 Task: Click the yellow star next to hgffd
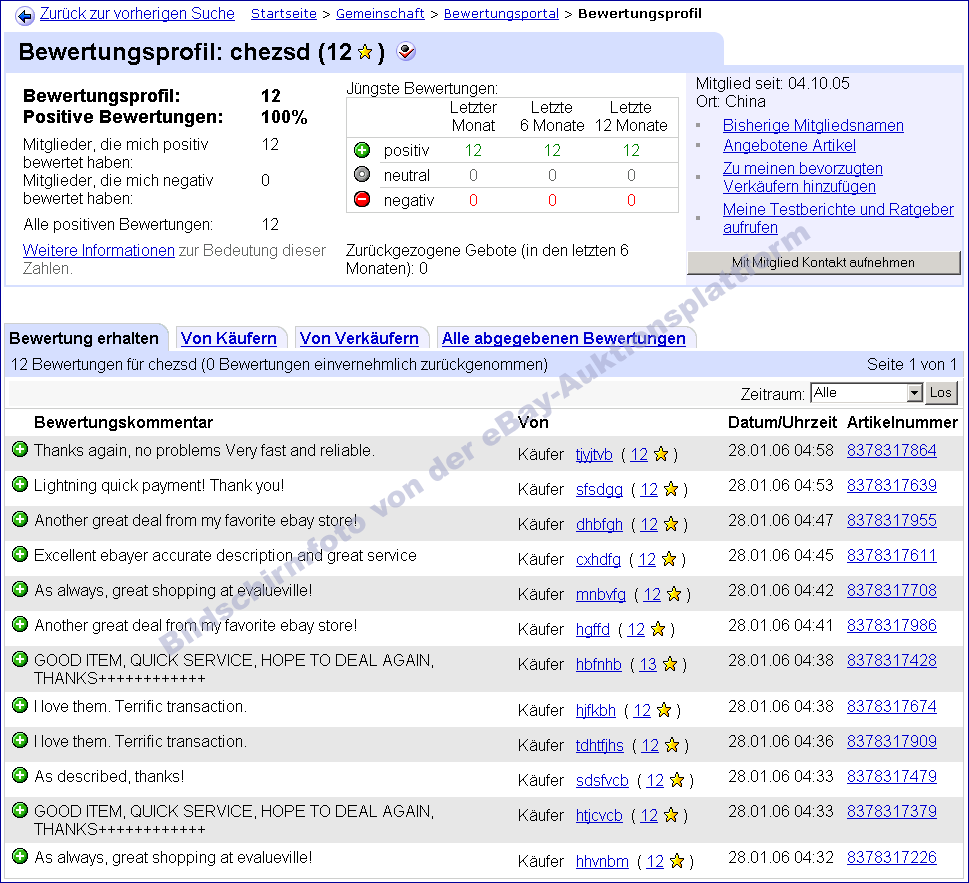[x=658, y=629]
